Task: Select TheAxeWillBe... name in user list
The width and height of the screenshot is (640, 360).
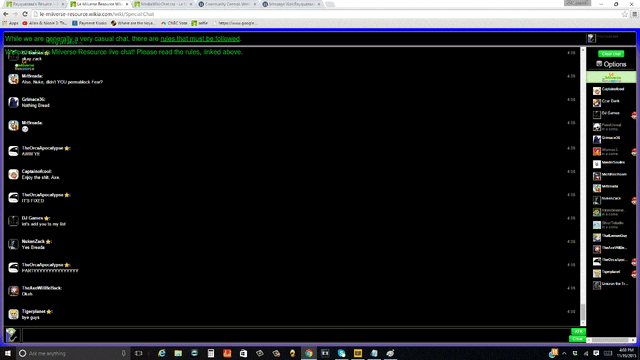Action: click(x=614, y=248)
